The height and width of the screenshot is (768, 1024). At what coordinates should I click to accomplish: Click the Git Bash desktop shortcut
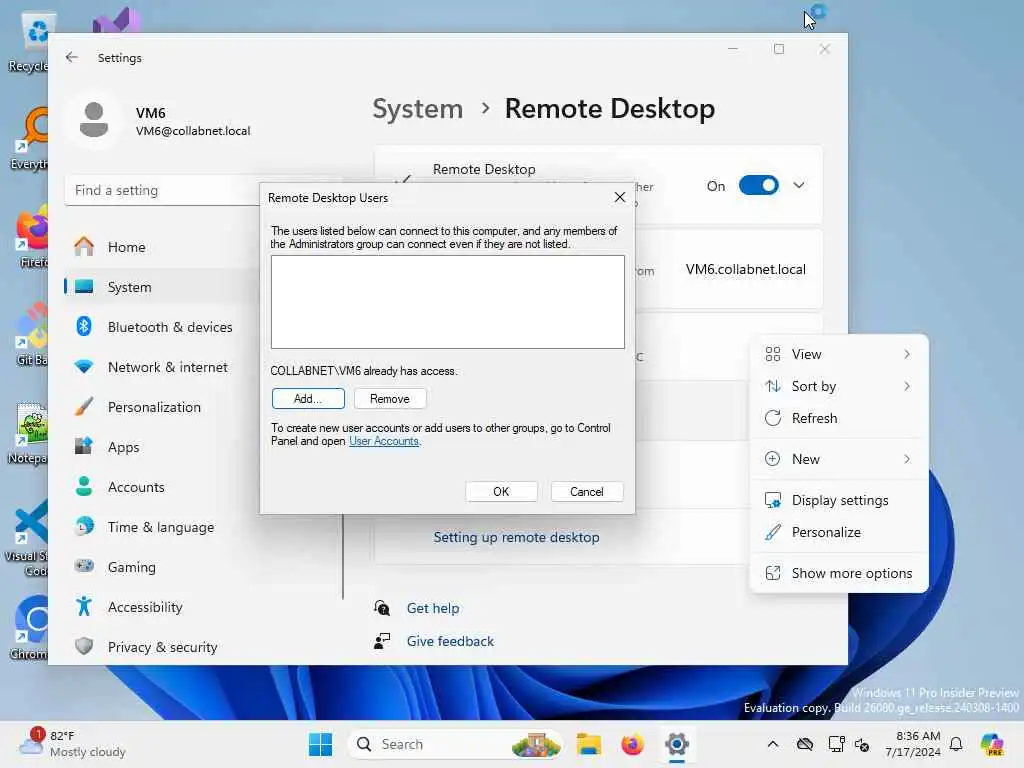tap(30, 336)
